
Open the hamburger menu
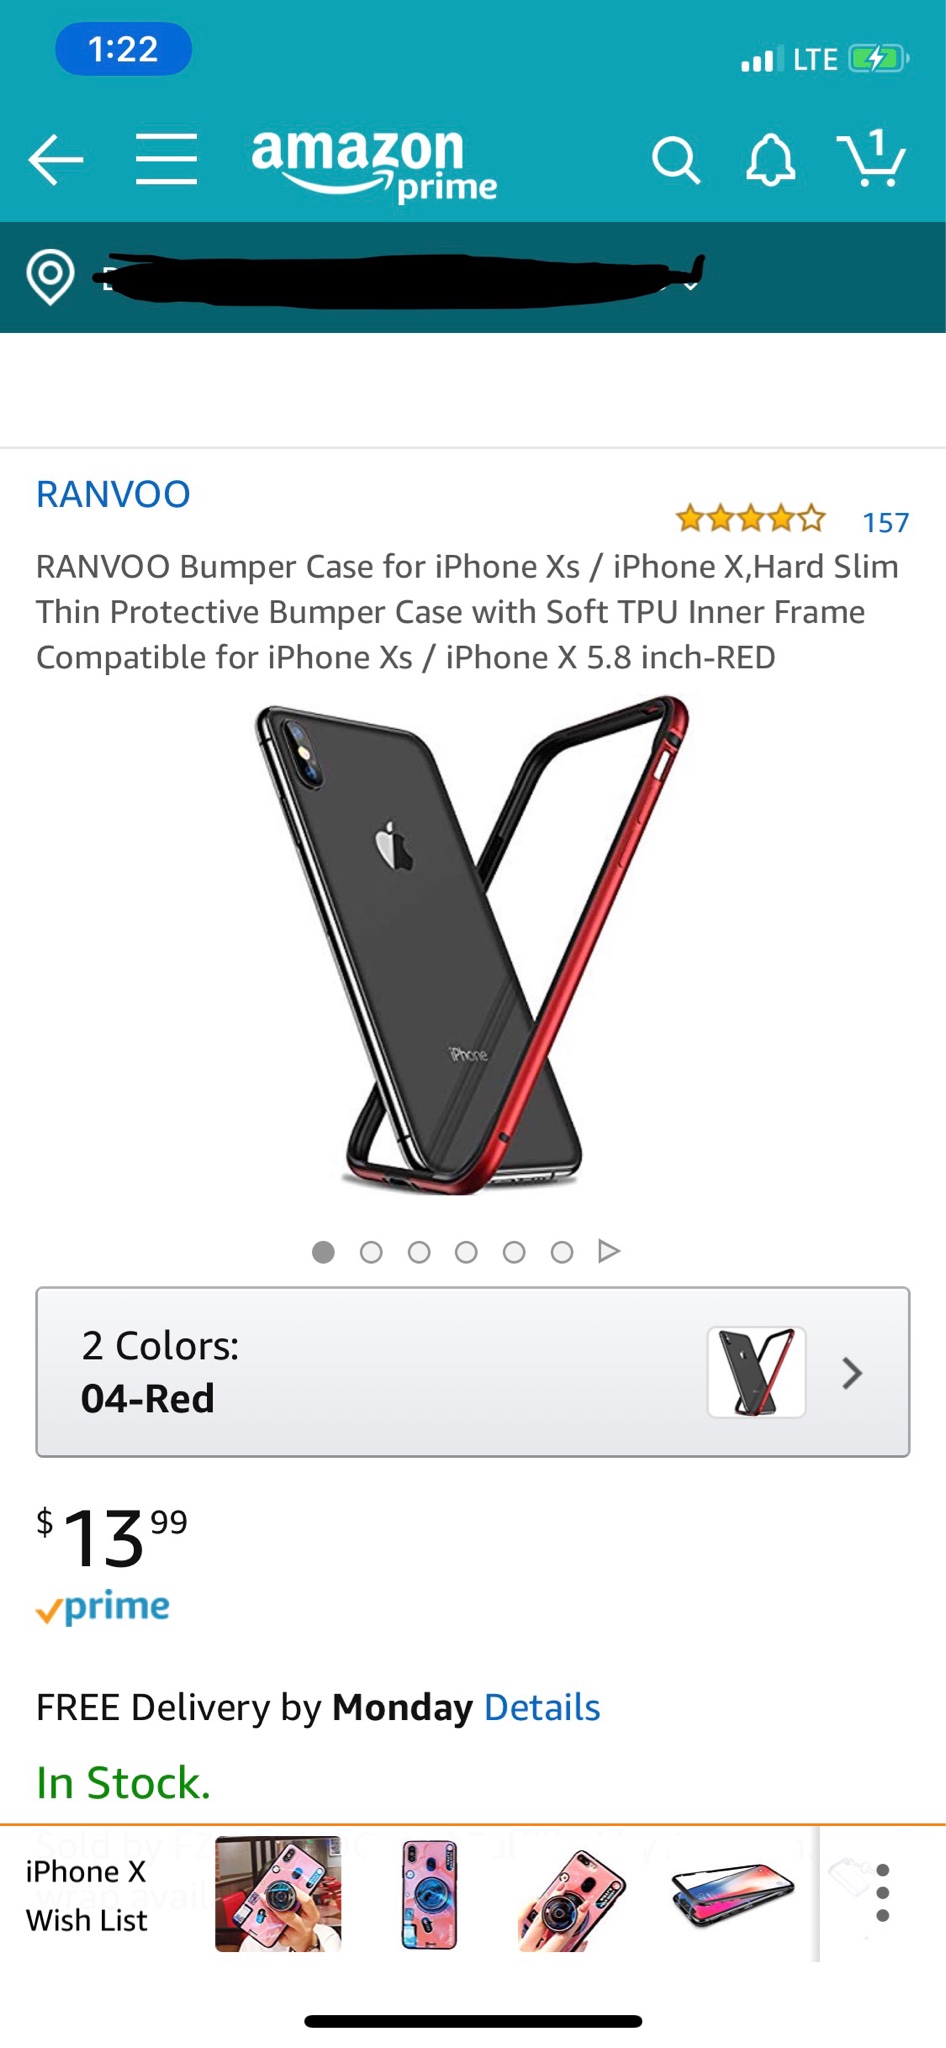pyautogui.click(x=166, y=159)
